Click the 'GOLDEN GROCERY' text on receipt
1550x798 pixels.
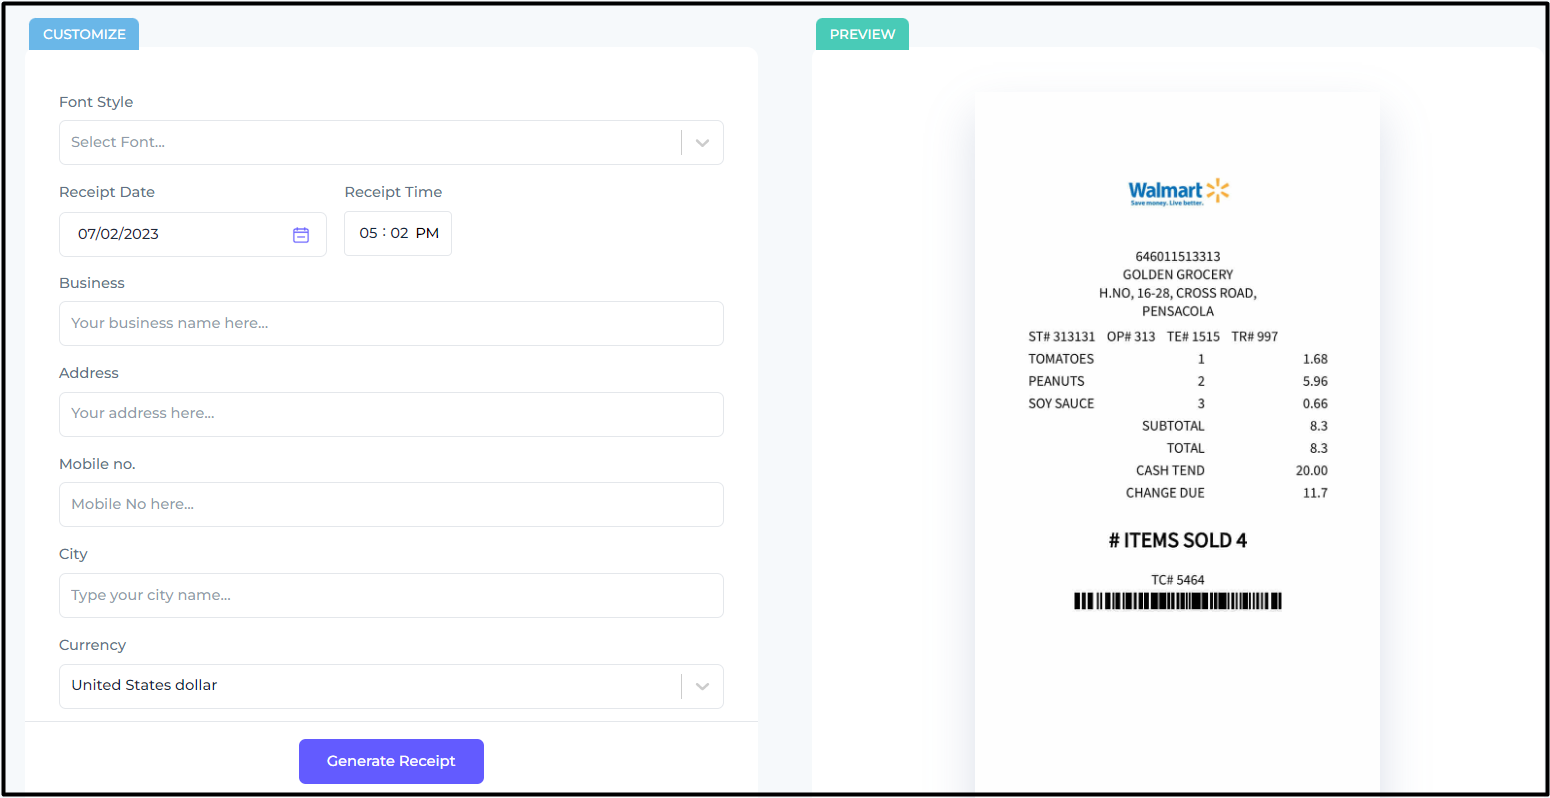pyautogui.click(x=1178, y=274)
